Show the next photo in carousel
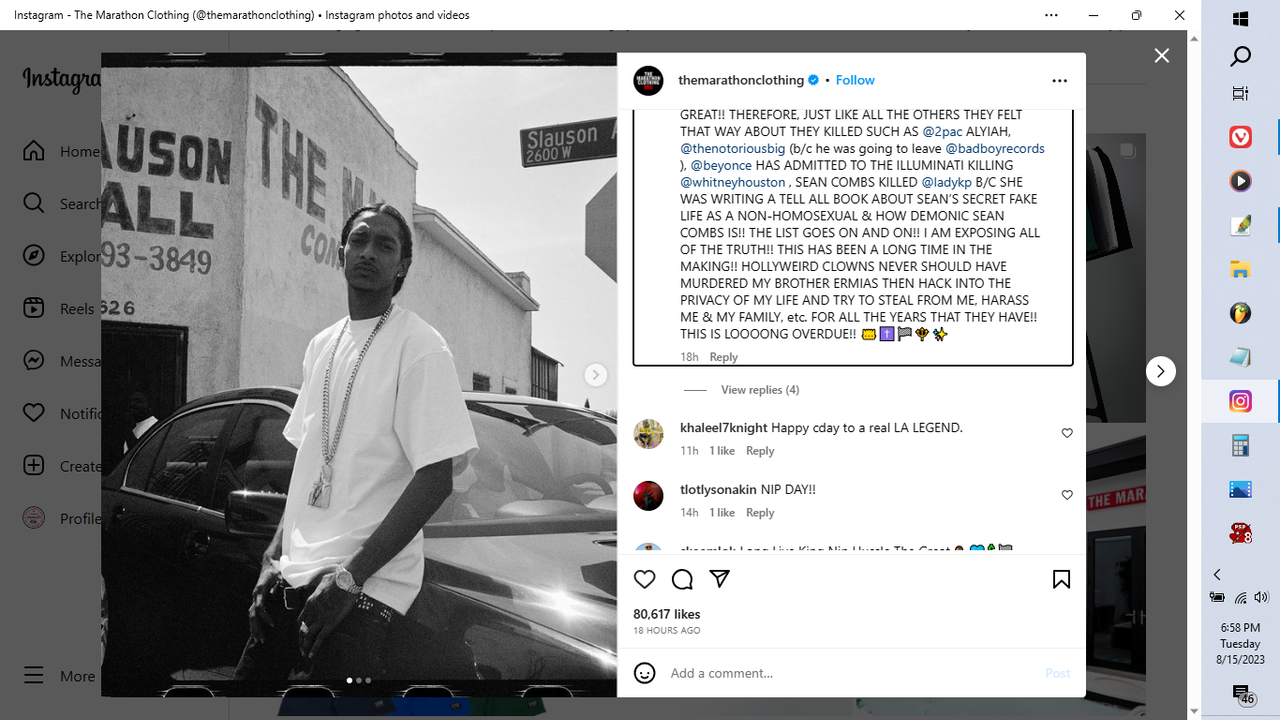The height and width of the screenshot is (720, 1280). 595,375
